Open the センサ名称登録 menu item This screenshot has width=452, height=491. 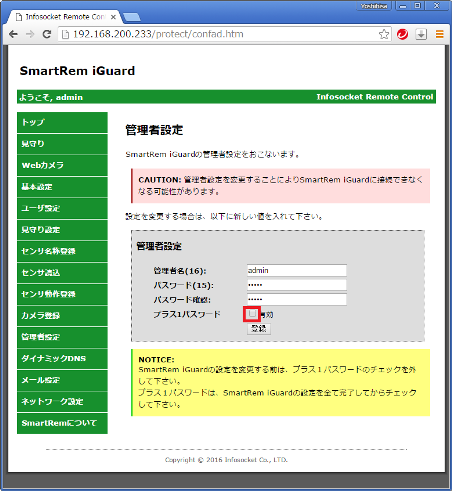click(x=62, y=251)
